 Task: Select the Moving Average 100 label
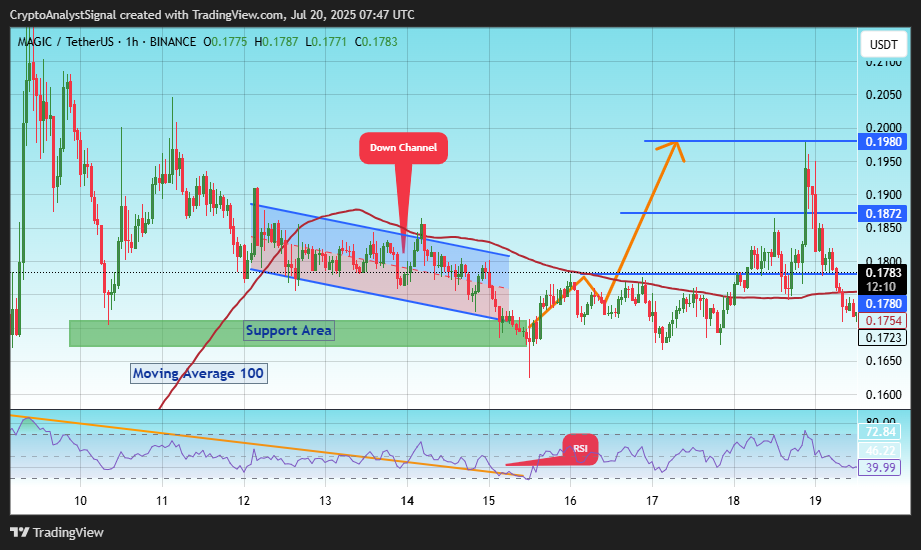pyautogui.click(x=199, y=373)
